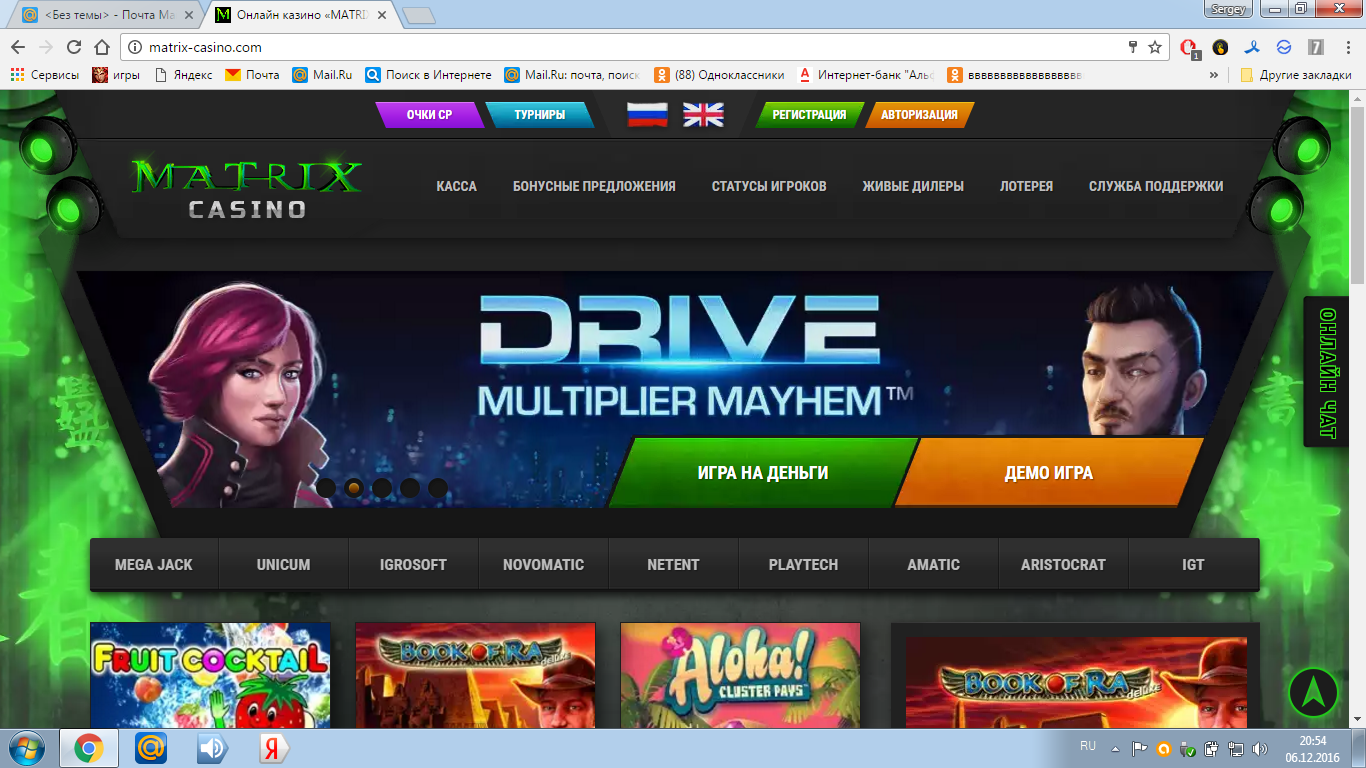Open the Fruit Cocktail game thumbnail
This screenshot has height=768, width=1366.
210,676
